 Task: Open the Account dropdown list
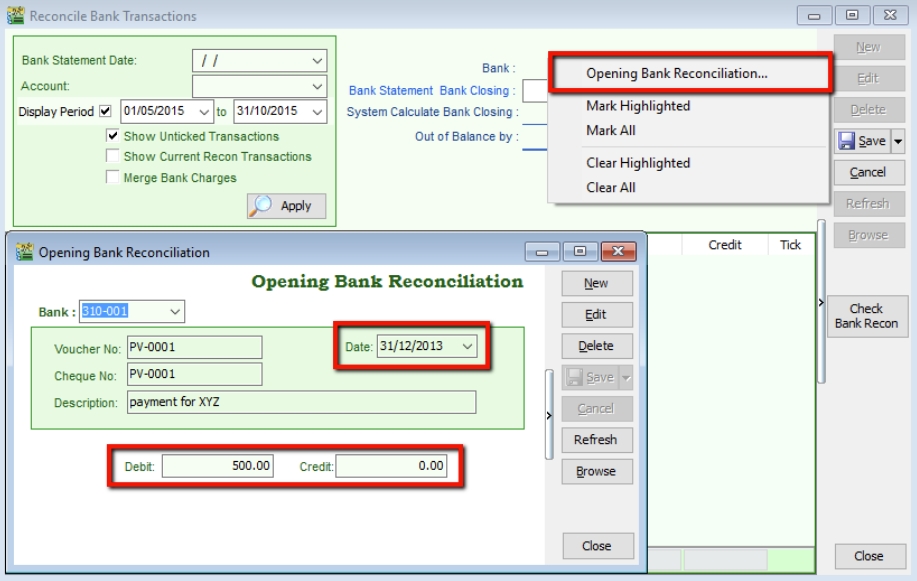pos(317,87)
